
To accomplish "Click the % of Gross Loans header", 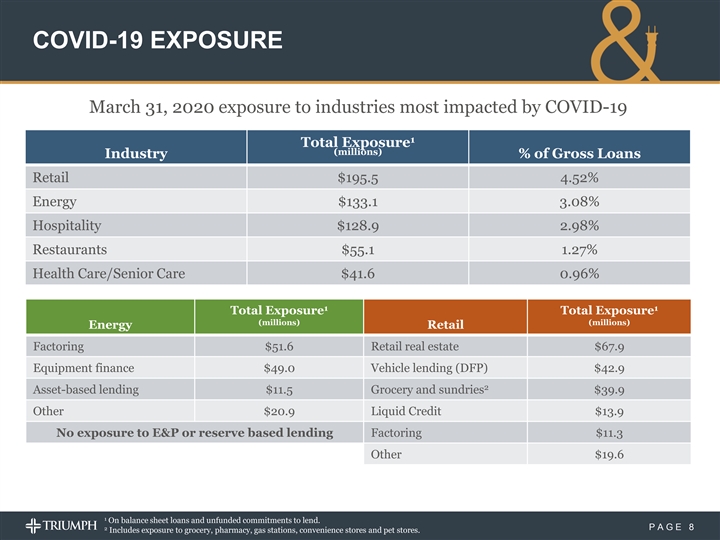I will 579,153.
